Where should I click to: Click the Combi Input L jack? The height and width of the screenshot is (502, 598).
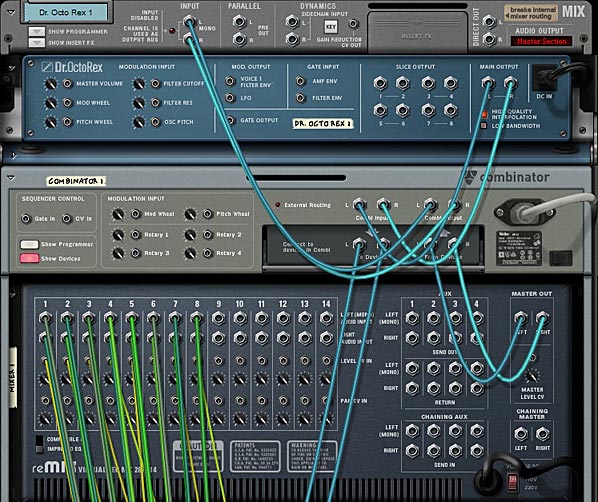[x=359, y=205]
